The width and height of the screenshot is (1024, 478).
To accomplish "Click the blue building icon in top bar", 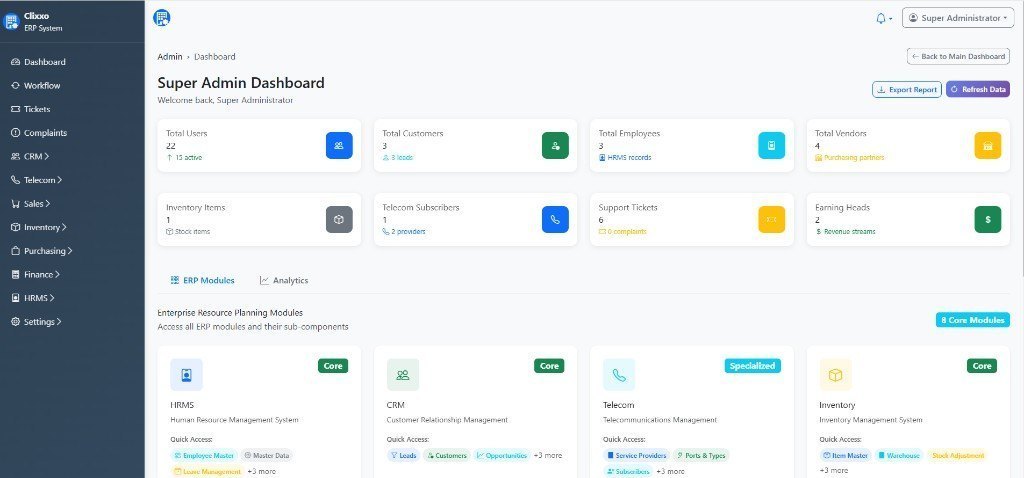I will (x=162, y=18).
